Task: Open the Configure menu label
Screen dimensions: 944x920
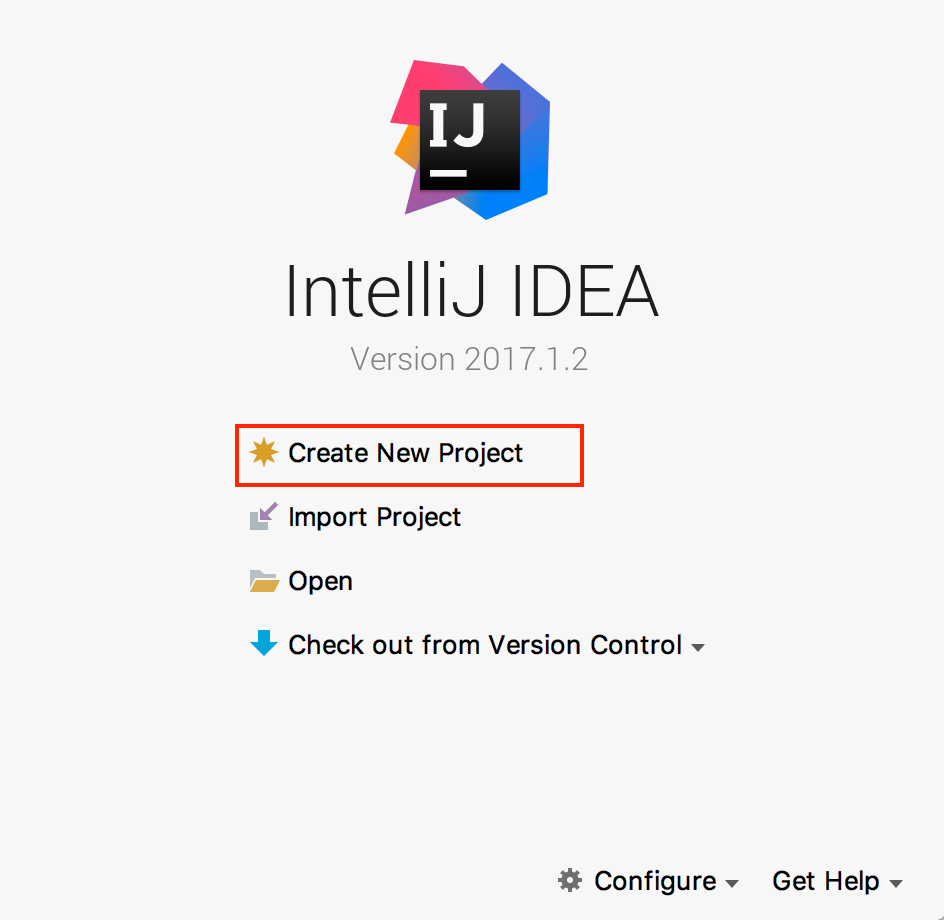Action: (654, 881)
